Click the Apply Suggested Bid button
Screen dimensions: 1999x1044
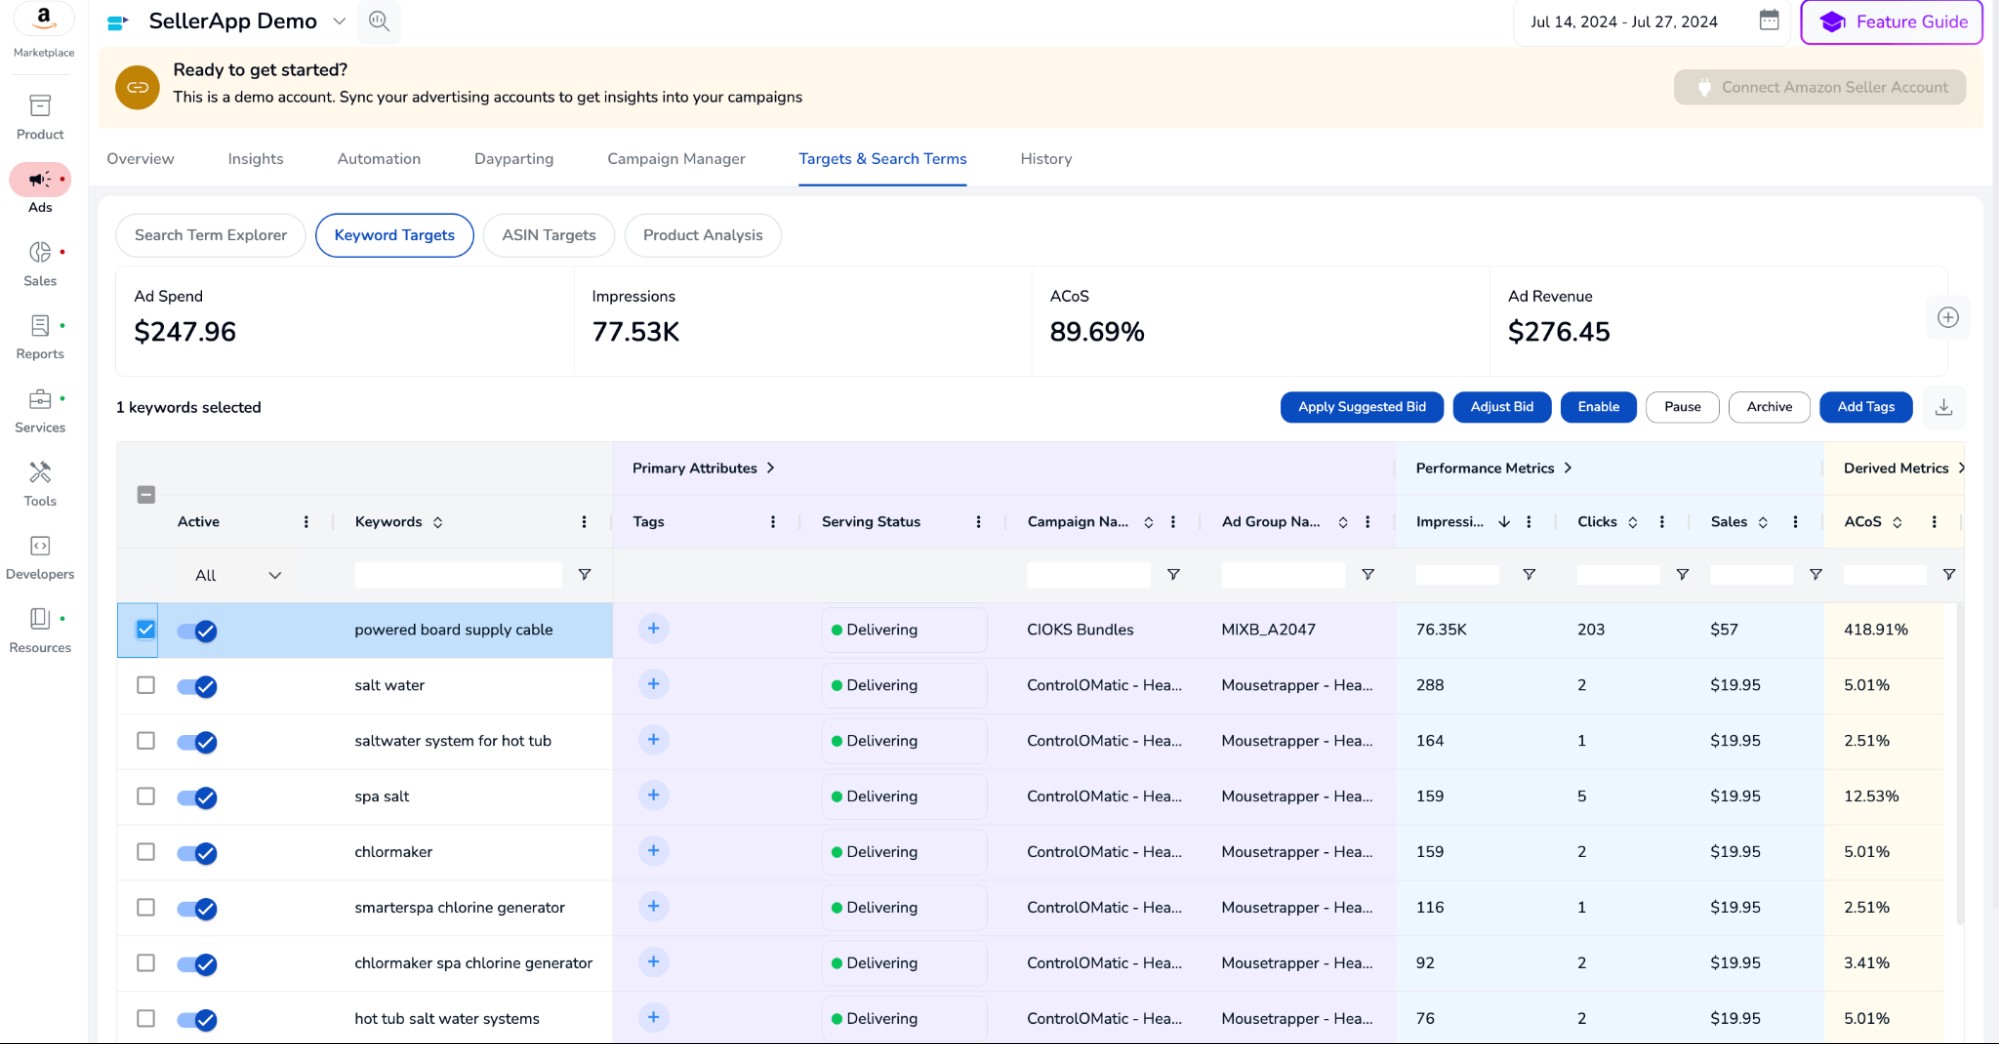[1361, 407]
